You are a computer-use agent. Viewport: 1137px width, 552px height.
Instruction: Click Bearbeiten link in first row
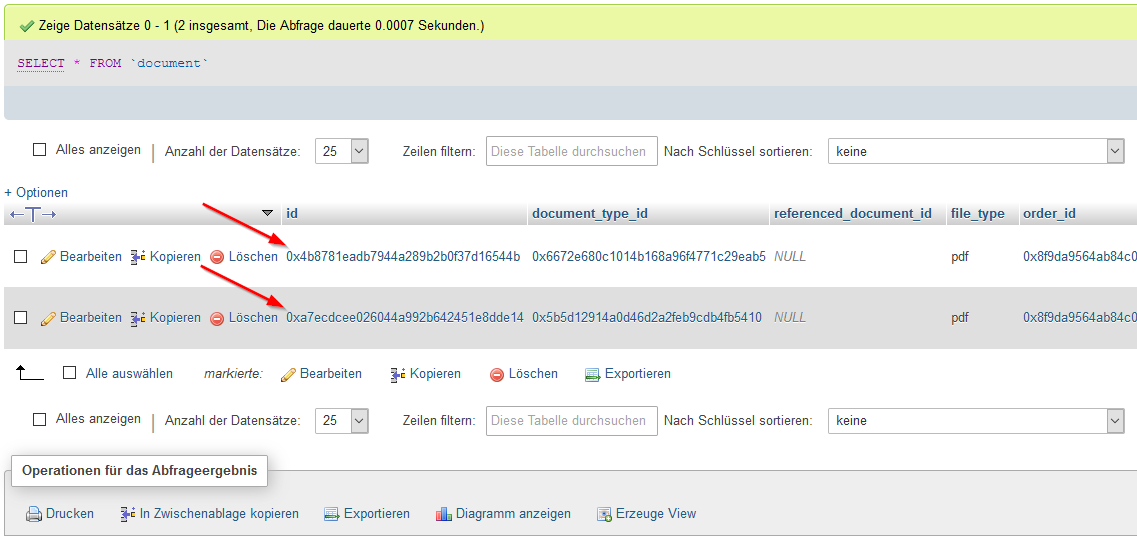tap(91, 257)
